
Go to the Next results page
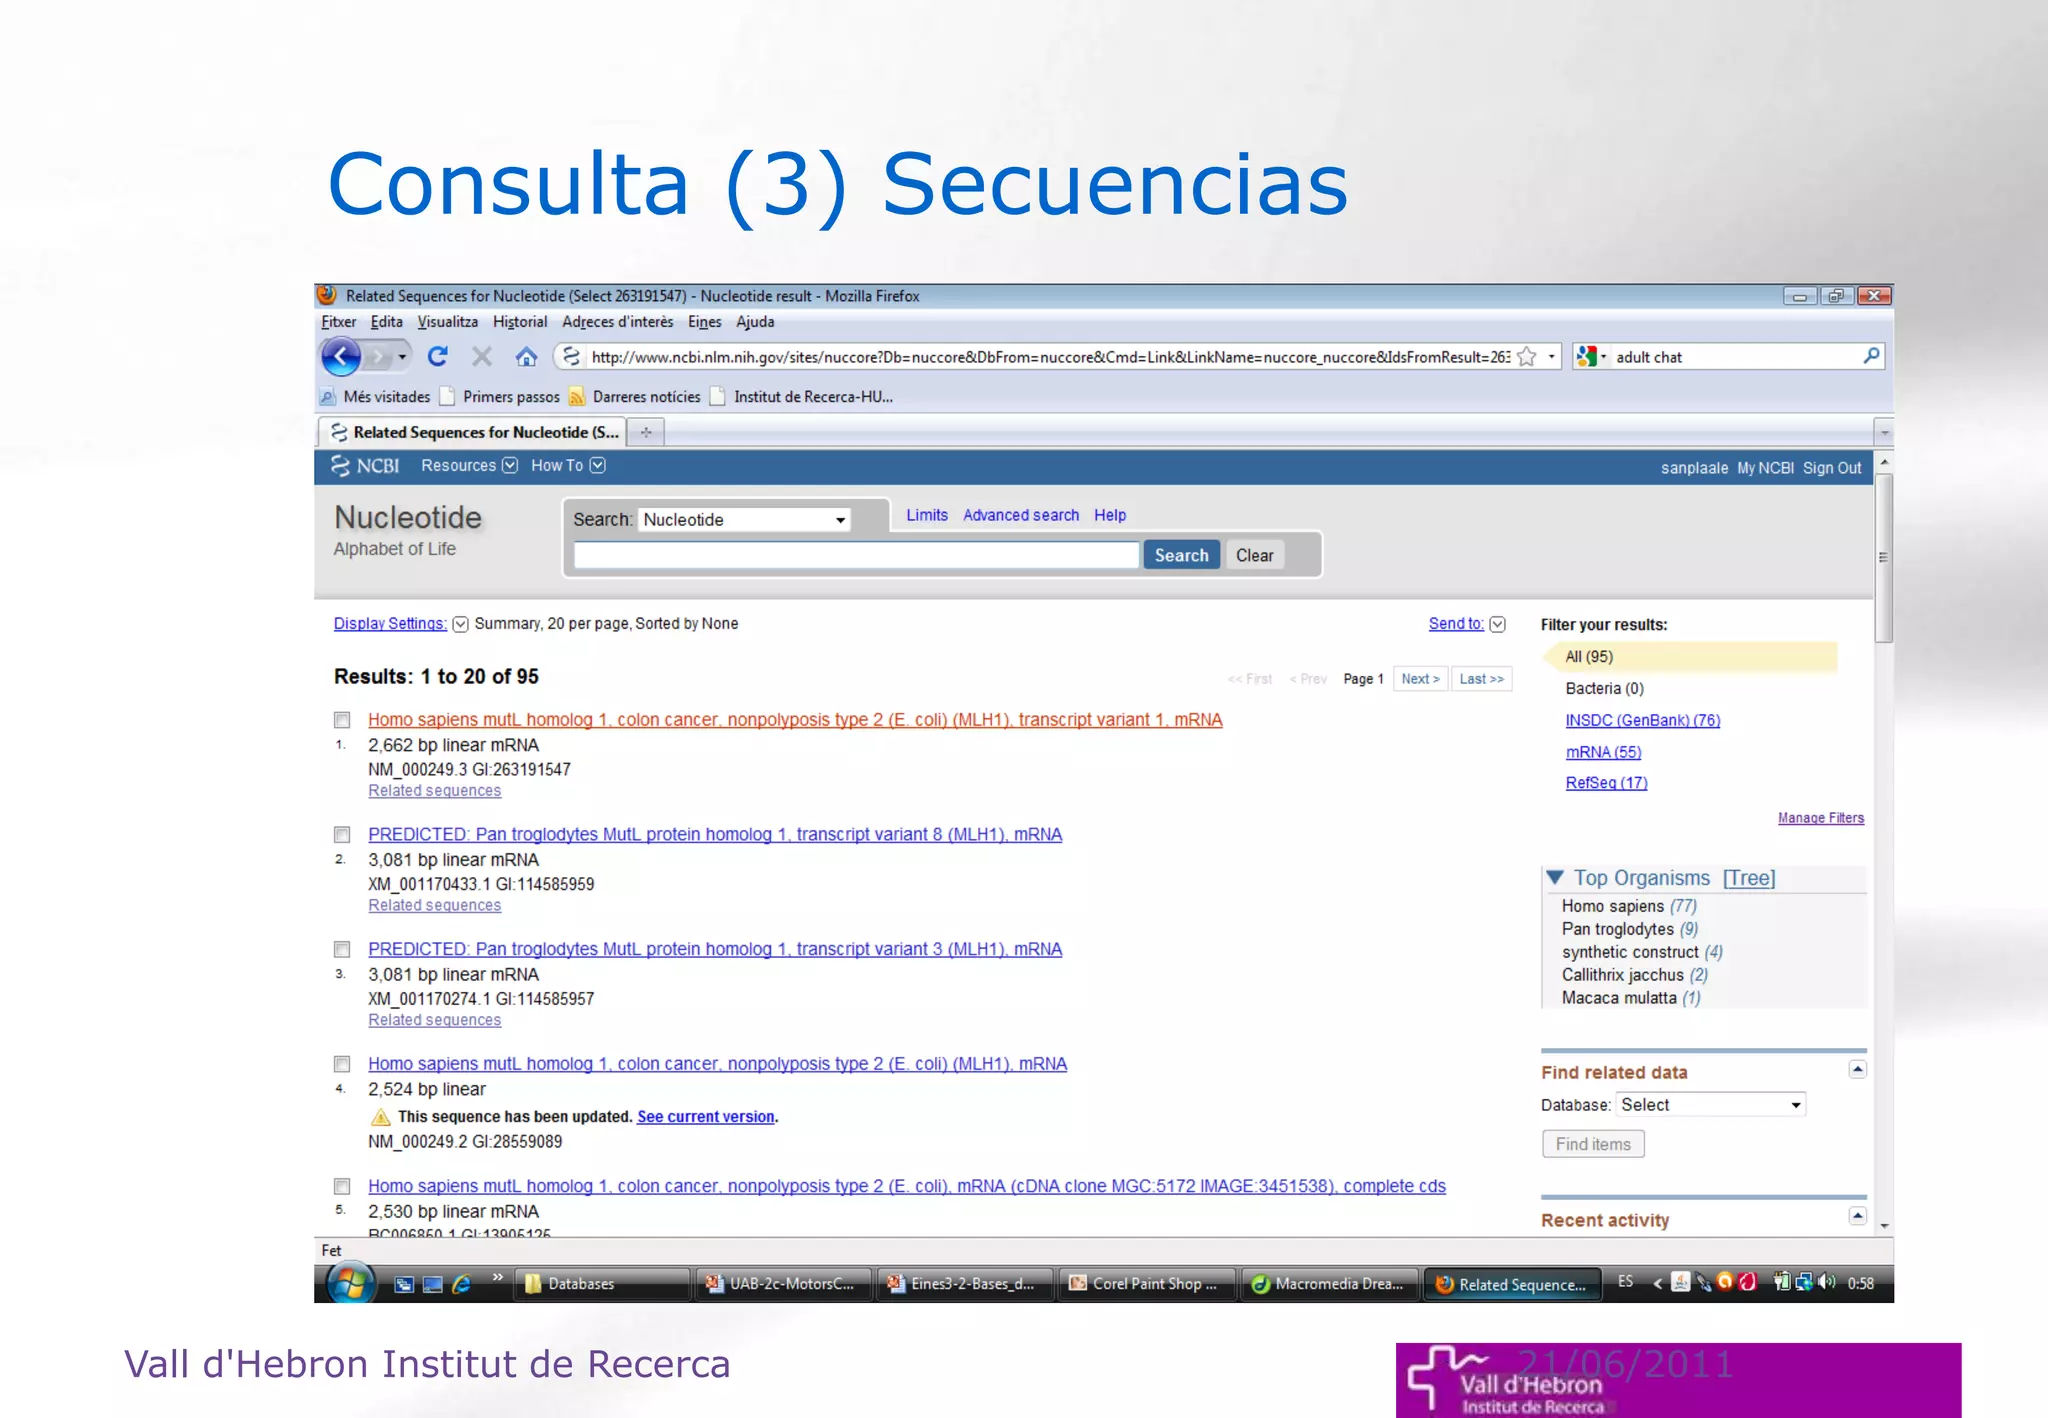1420,679
